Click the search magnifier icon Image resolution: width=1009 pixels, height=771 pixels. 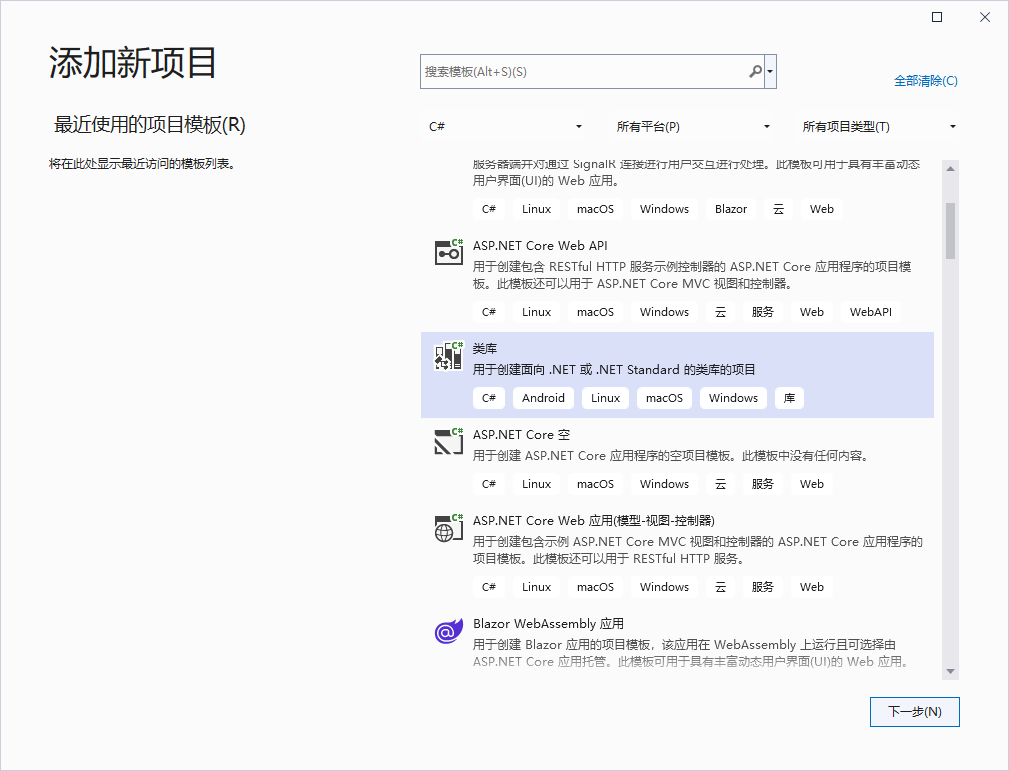click(x=755, y=71)
